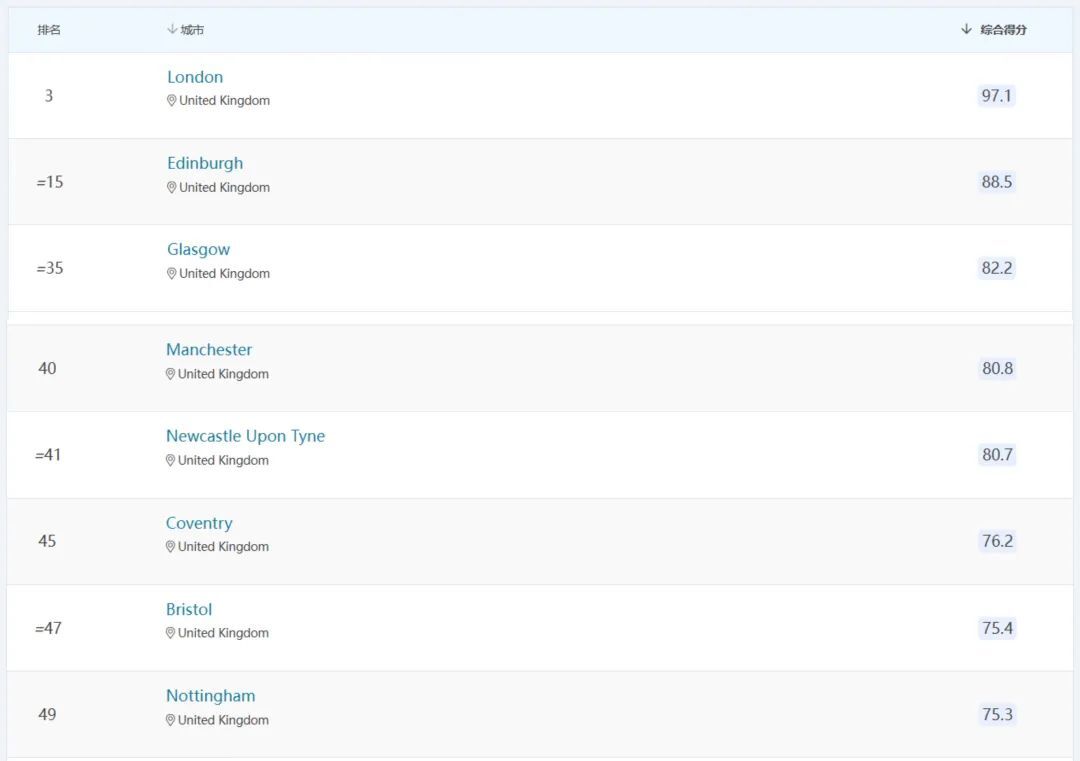Click the location pin icon under Nottingham
Screen dimensions: 1080x761
[x=170, y=720]
